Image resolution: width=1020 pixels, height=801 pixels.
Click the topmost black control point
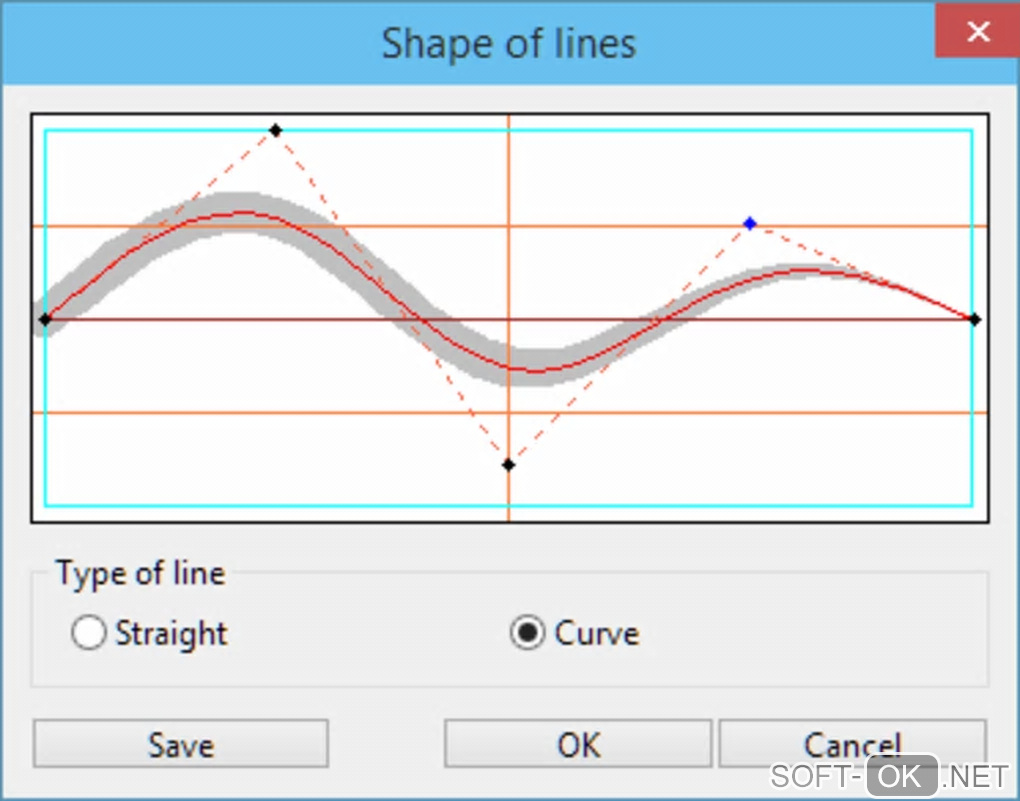tap(276, 130)
